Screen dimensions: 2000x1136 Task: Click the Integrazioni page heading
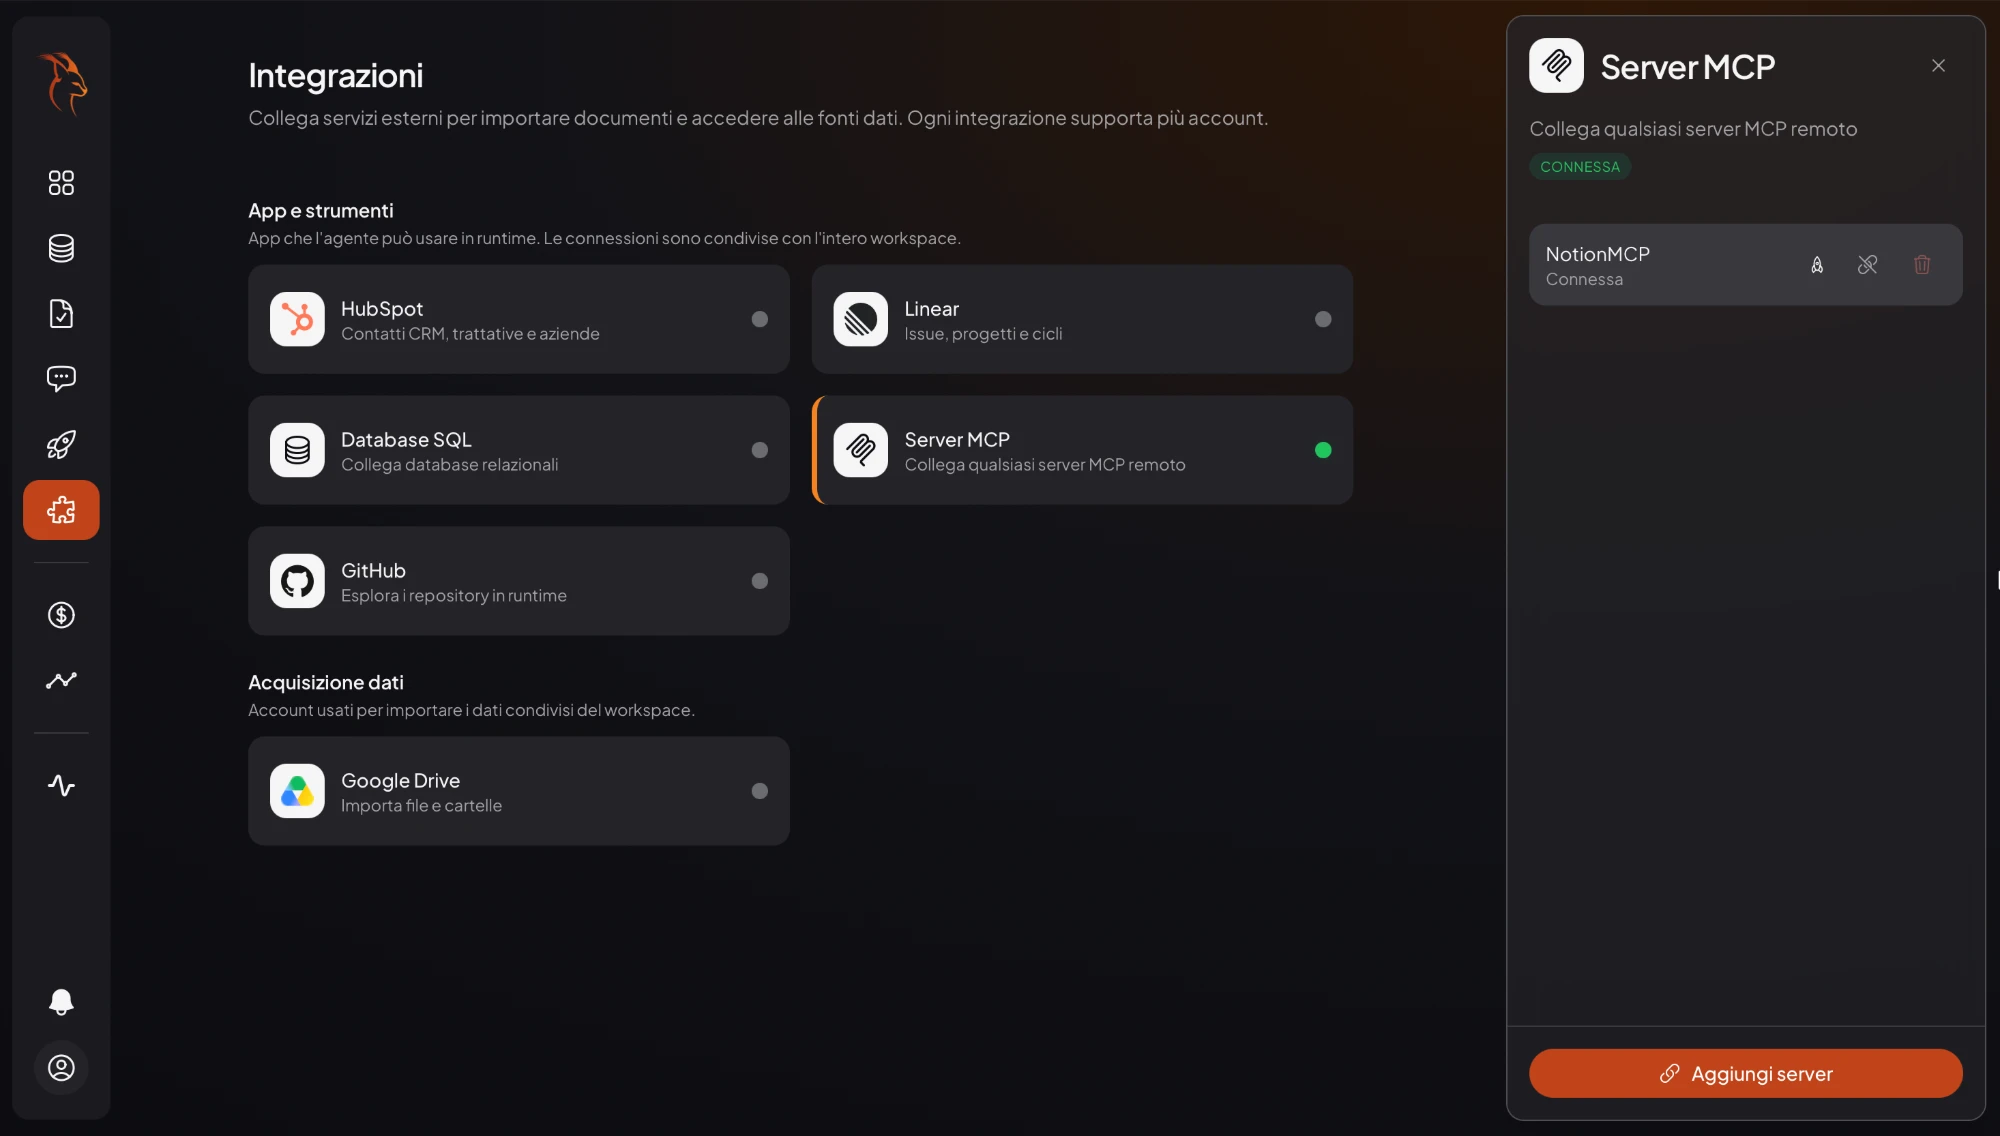click(x=336, y=75)
